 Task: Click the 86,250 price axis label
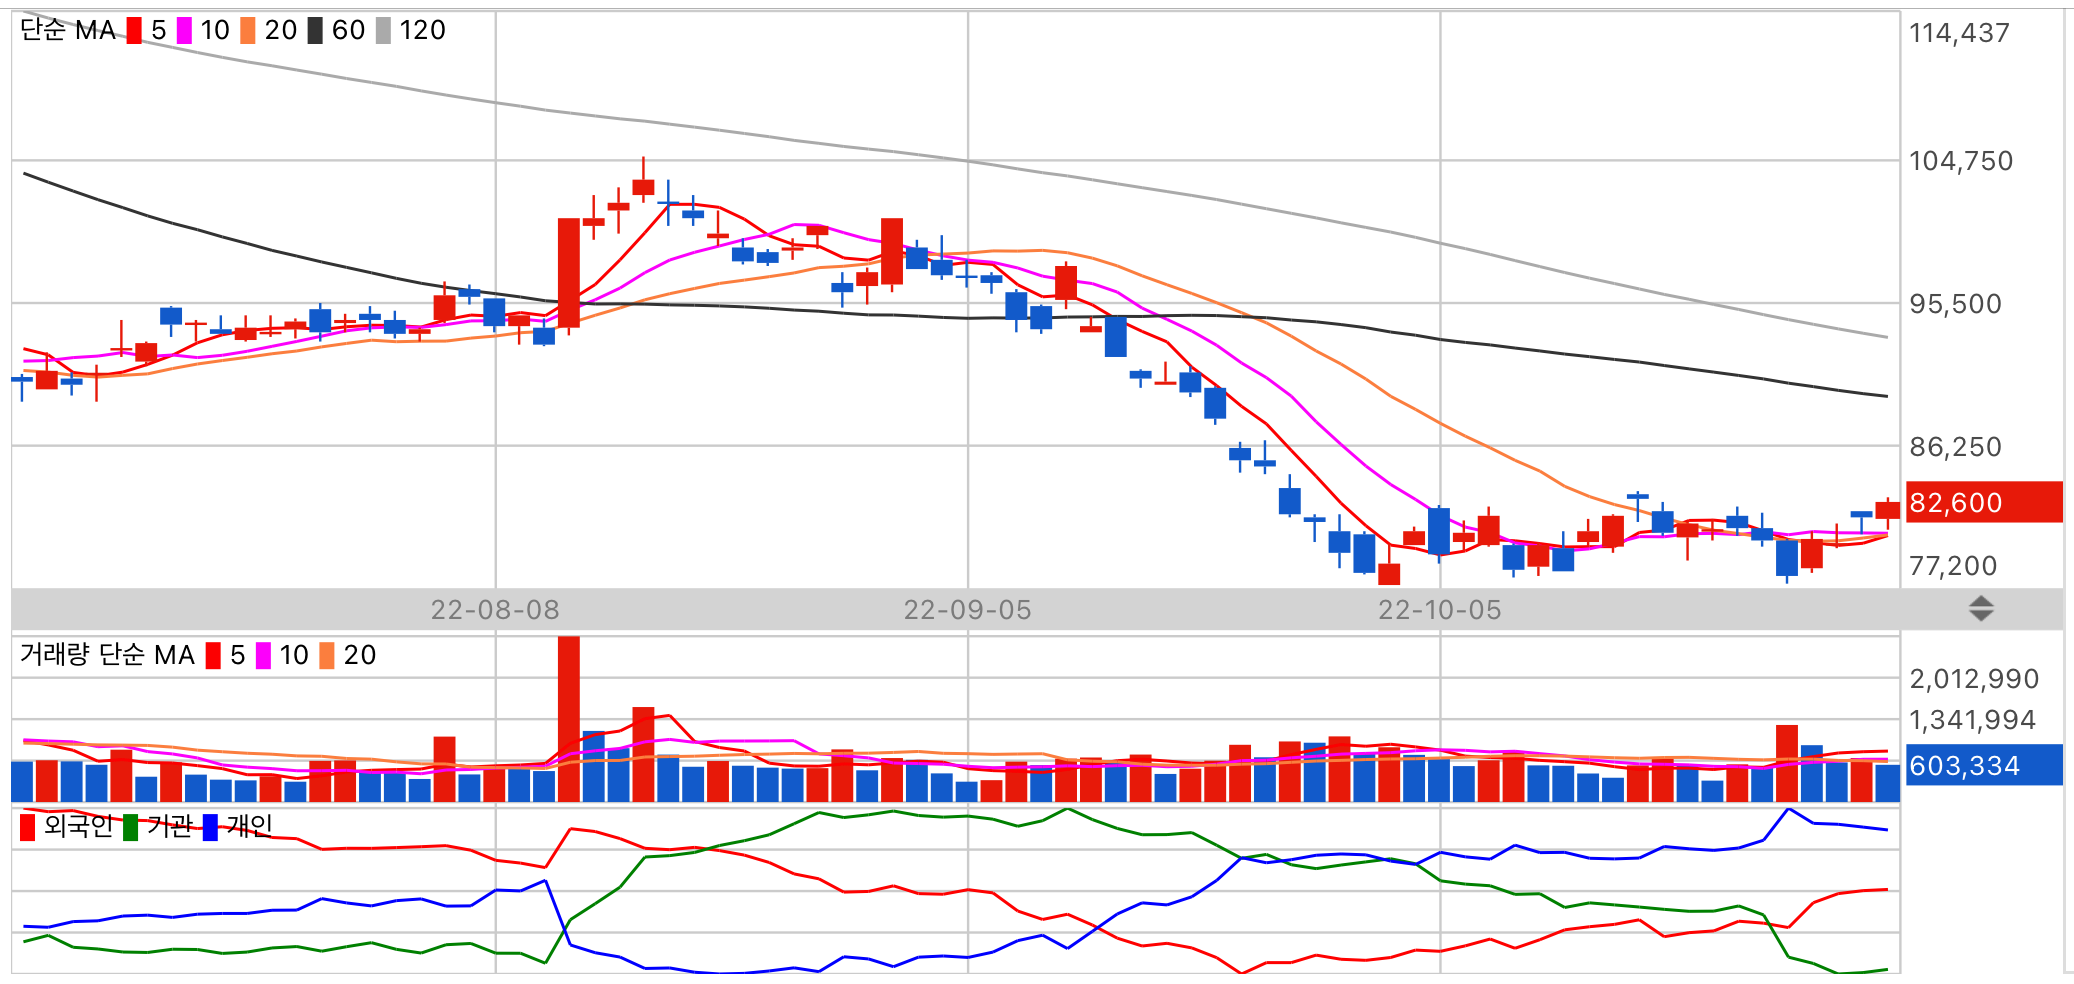click(x=1955, y=447)
